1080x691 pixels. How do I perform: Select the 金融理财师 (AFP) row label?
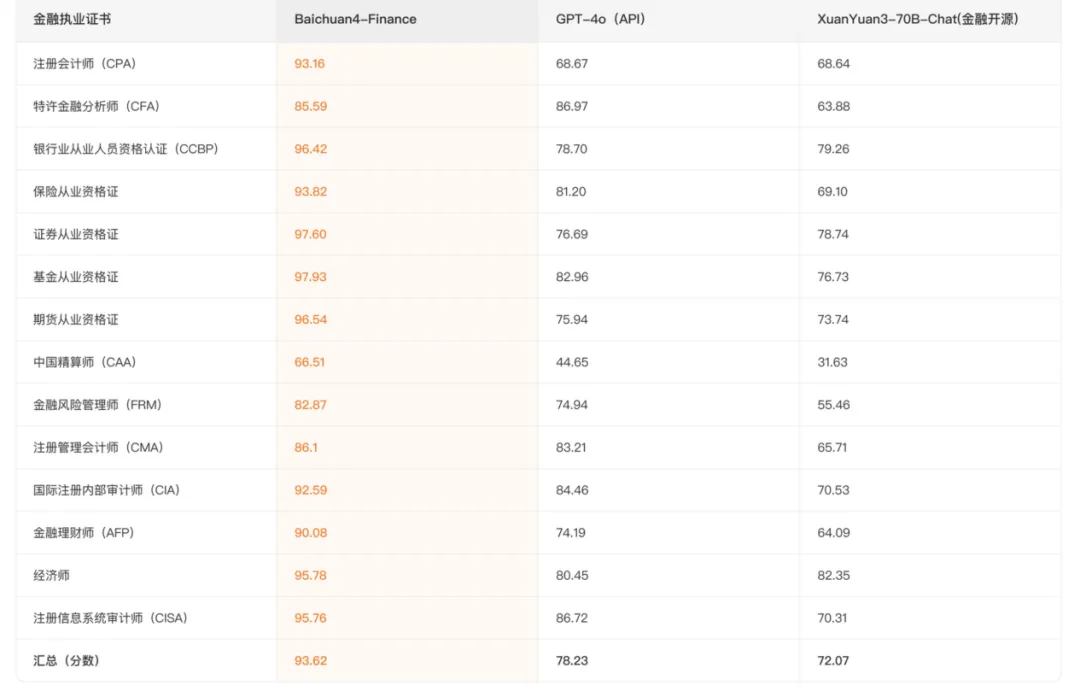84,533
